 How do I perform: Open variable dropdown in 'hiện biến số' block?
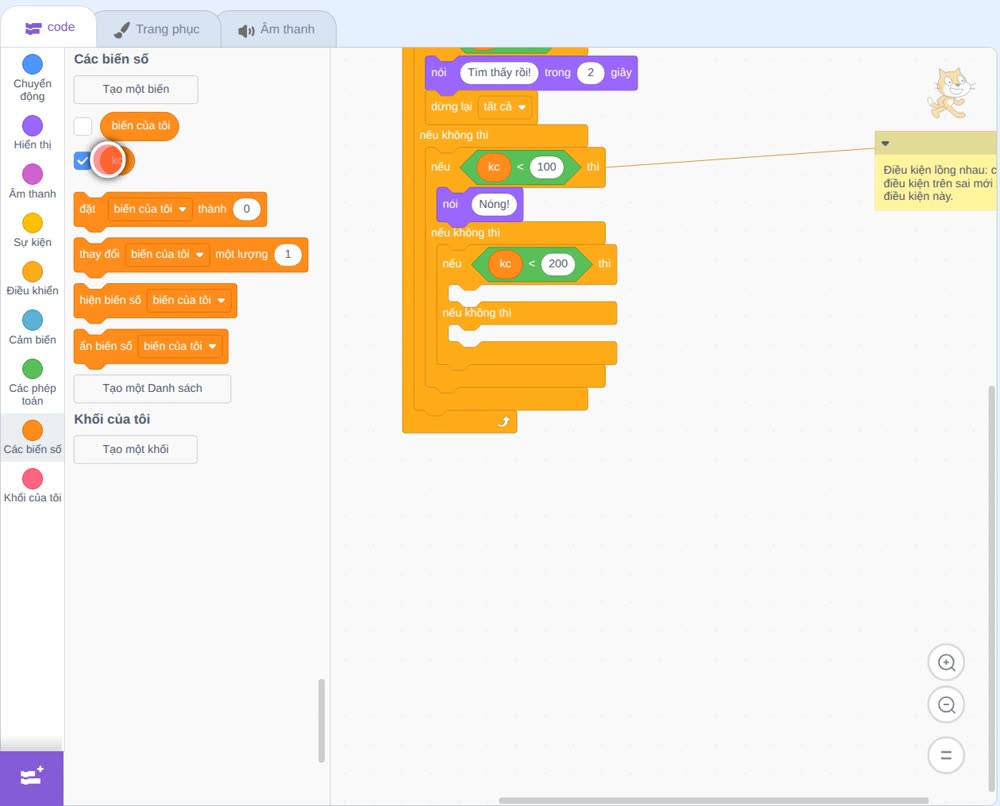[189, 300]
